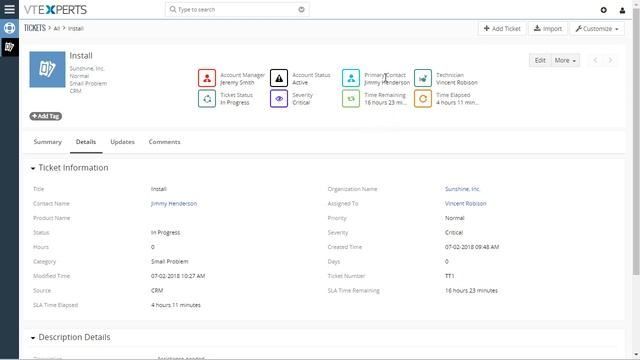Screen dimensions: 640x360
Task: Click the Time Remaining green icon
Action: point(351,98)
